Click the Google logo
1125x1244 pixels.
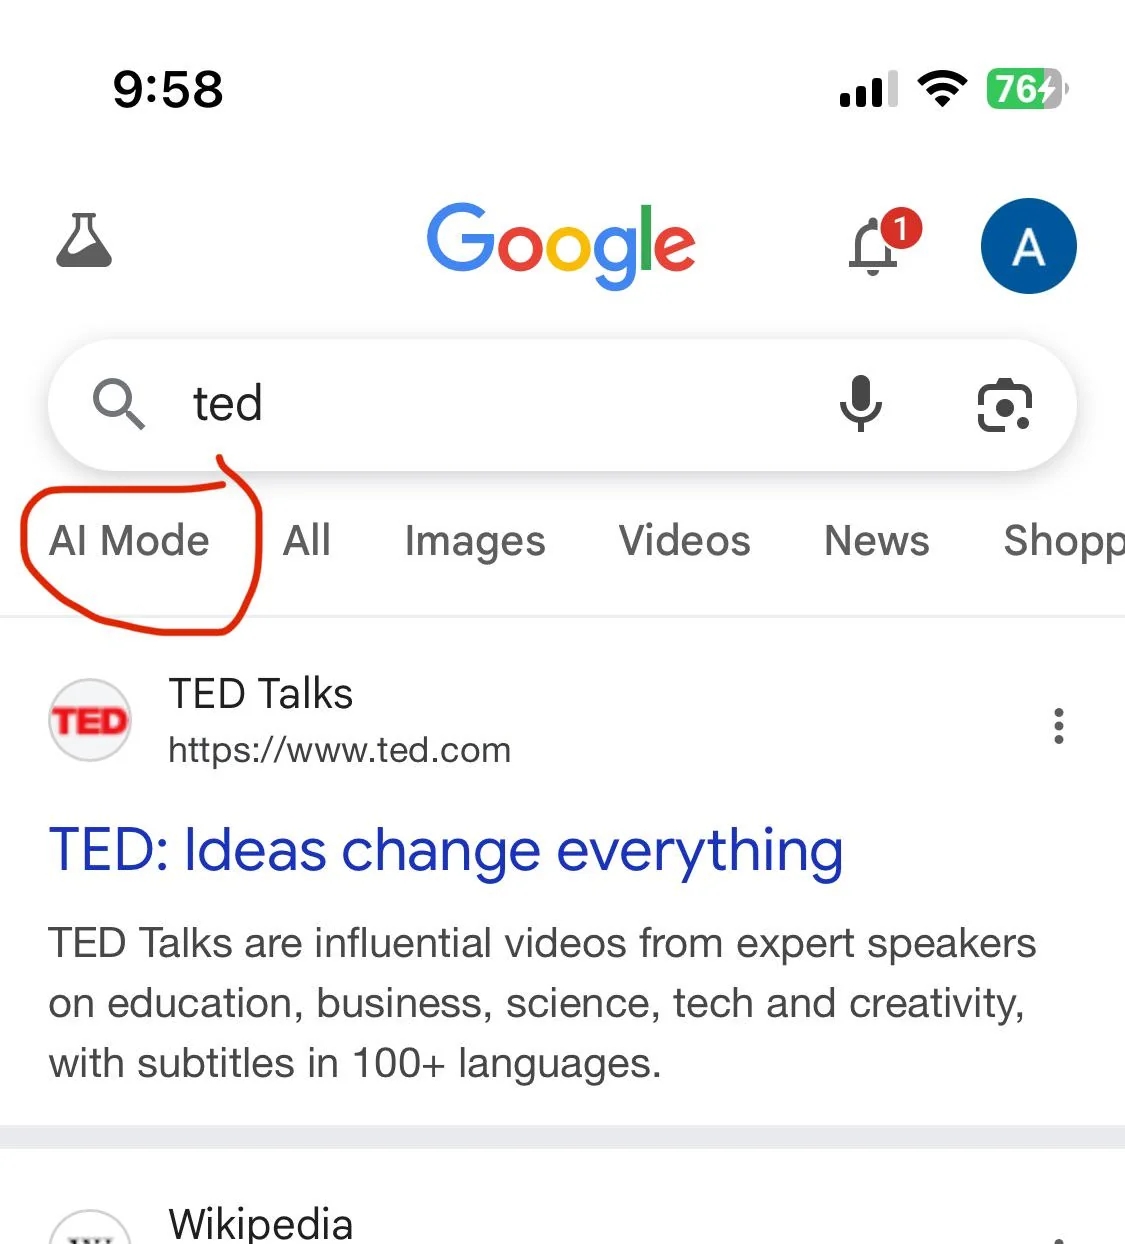(561, 245)
